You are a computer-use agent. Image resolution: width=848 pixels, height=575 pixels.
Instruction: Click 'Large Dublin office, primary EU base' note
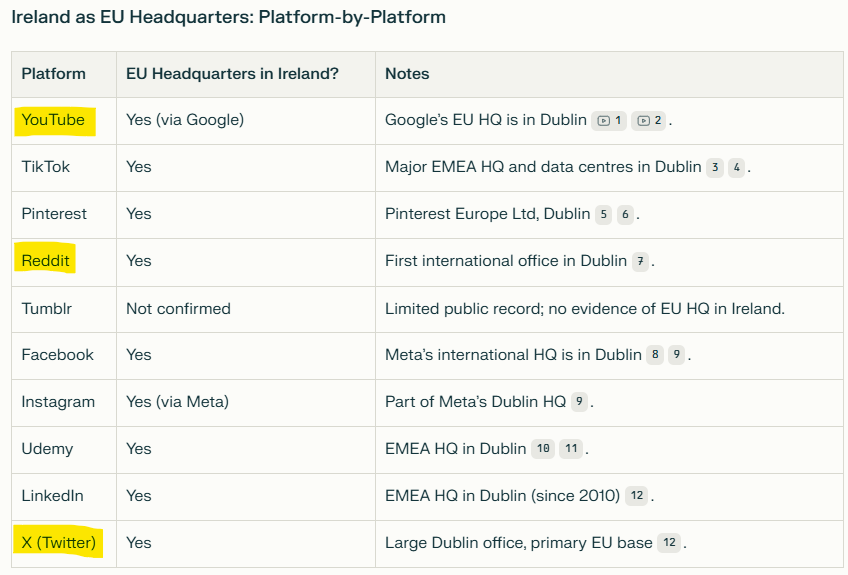(x=519, y=543)
